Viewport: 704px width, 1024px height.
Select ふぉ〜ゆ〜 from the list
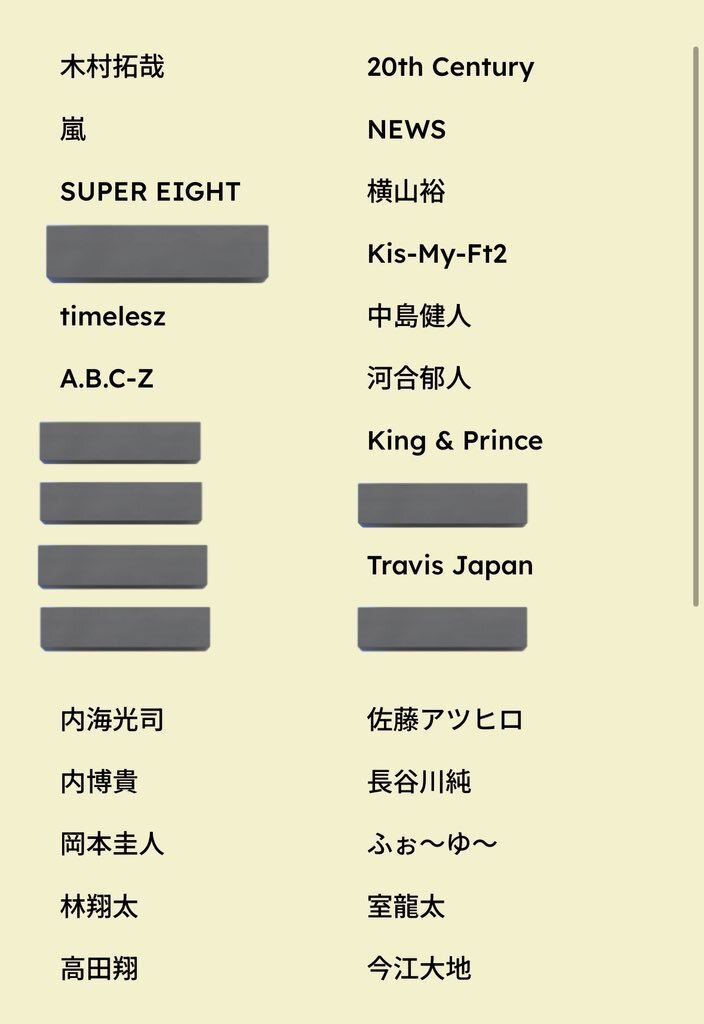click(432, 844)
